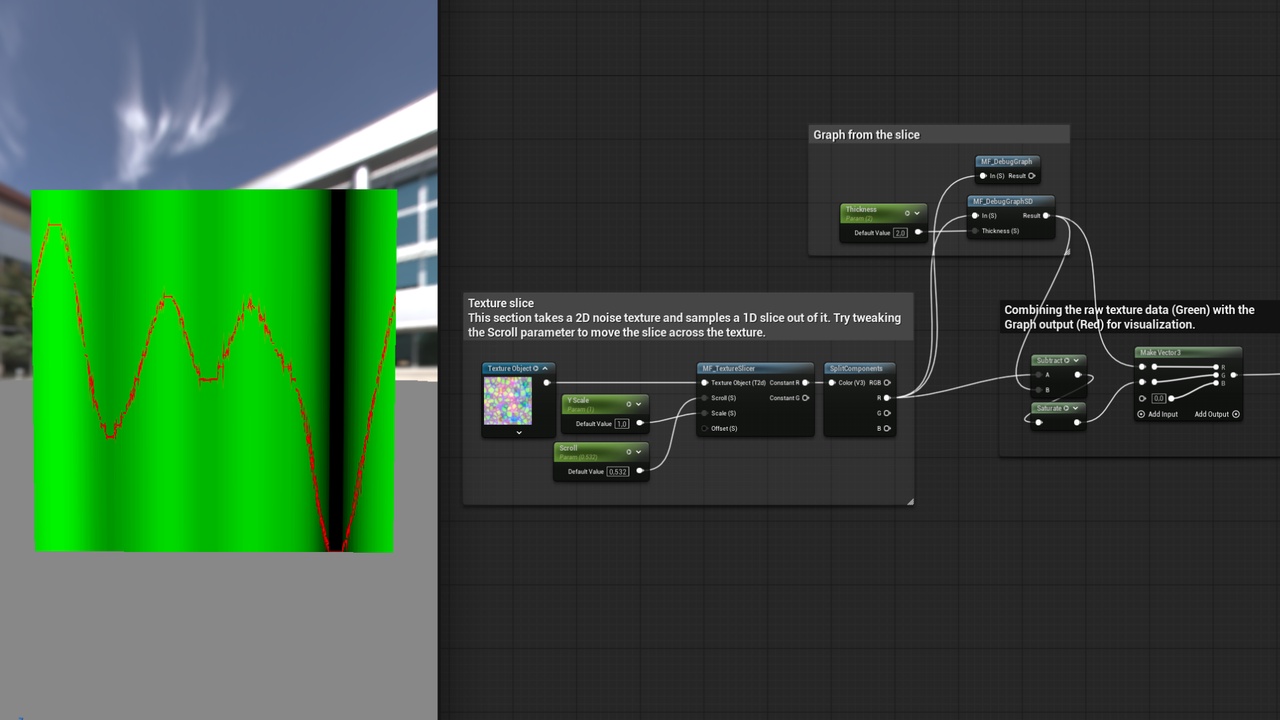The height and width of the screenshot is (720, 1280).
Task: Expand the Y Scale node chevron
Action: (x=638, y=404)
